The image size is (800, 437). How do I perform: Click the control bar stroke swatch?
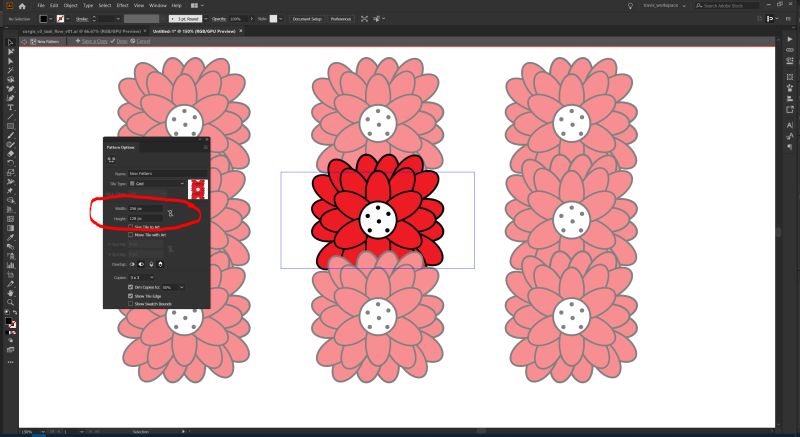61,19
